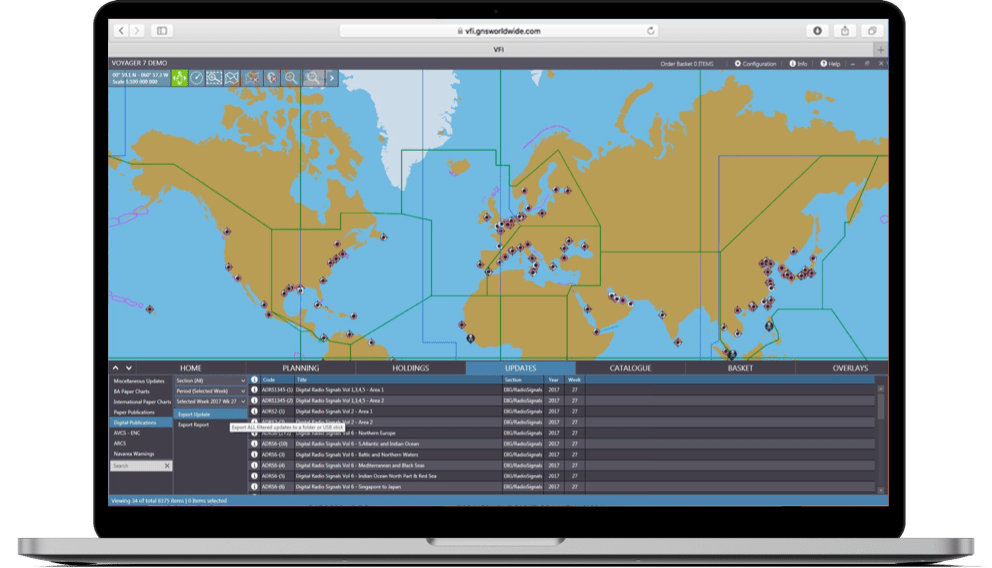Expand the map toolbar arrow
The height and width of the screenshot is (568, 992).
(x=332, y=77)
